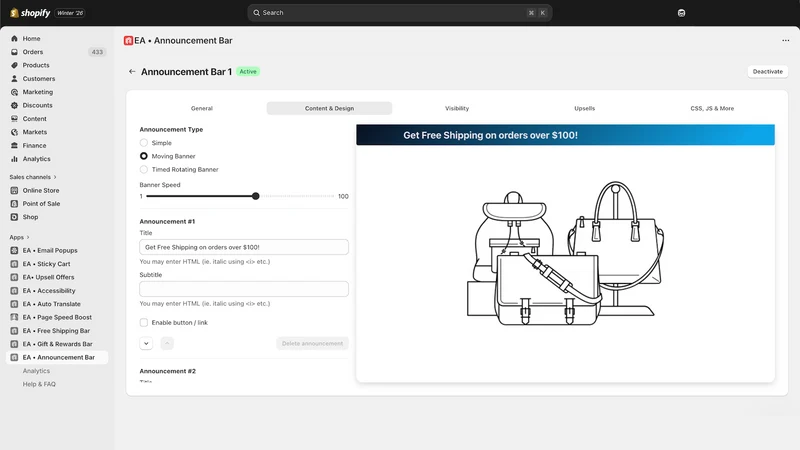Screen dimensions: 800x450
Task: Adjust the Banner Speed slider handle
Action: (256, 196)
